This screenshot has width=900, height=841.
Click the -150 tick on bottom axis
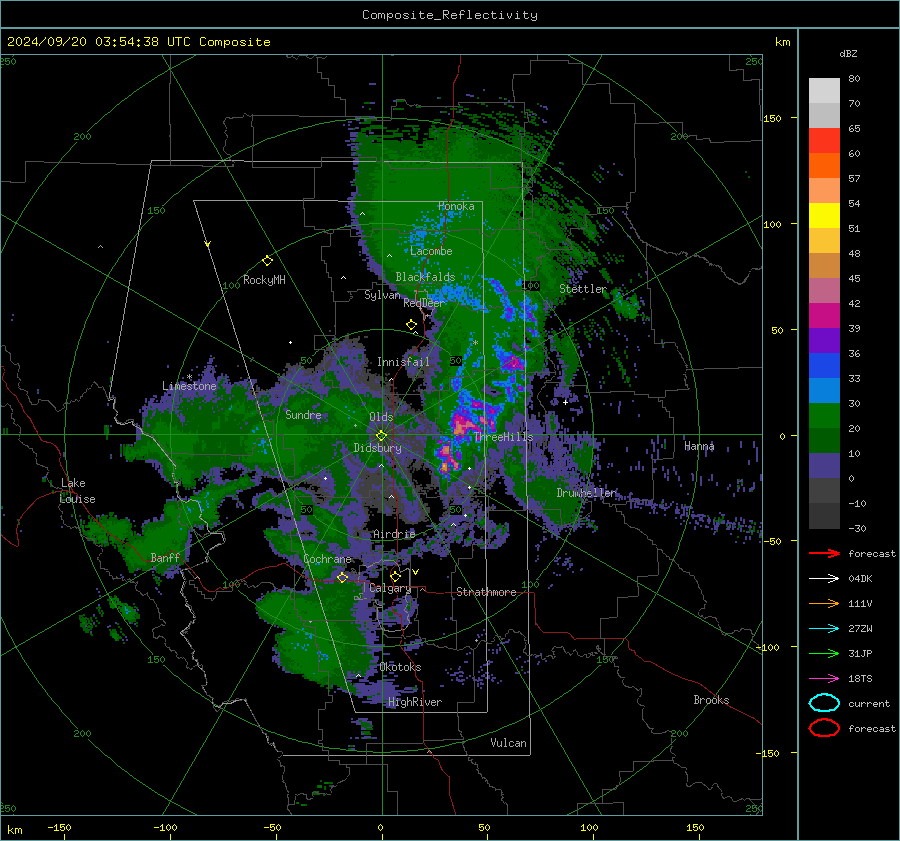[x=59, y=828]
